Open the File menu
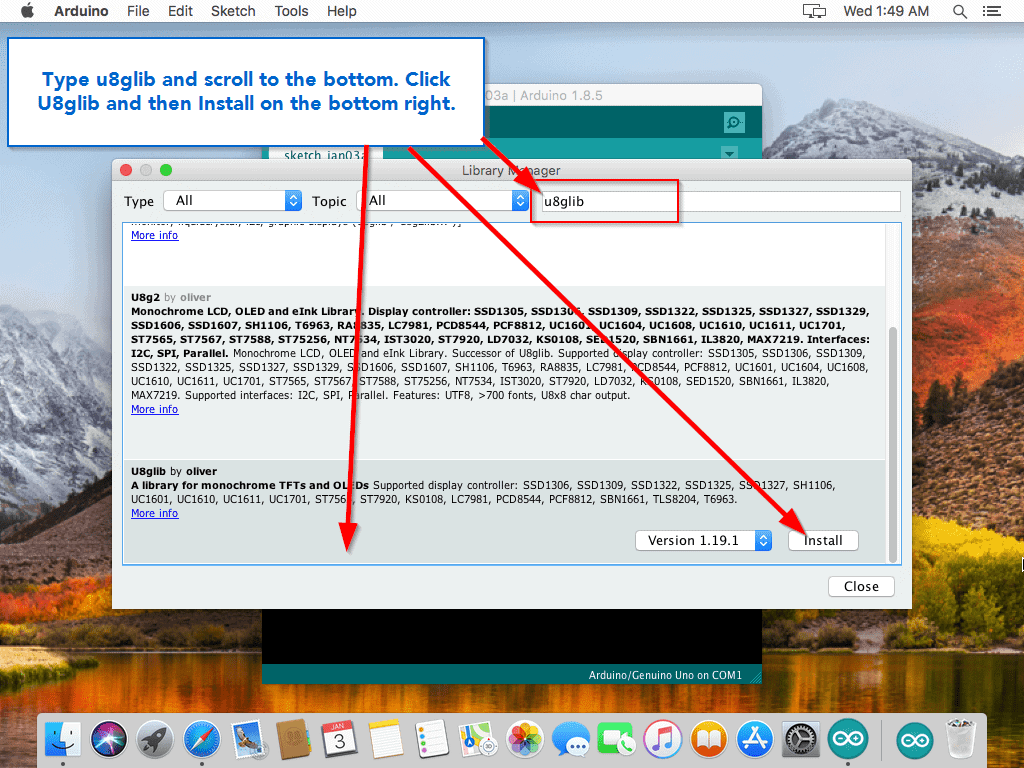The height and width of the screenshot is (768, 1024). pyautogui.click(x=138, y=11)
